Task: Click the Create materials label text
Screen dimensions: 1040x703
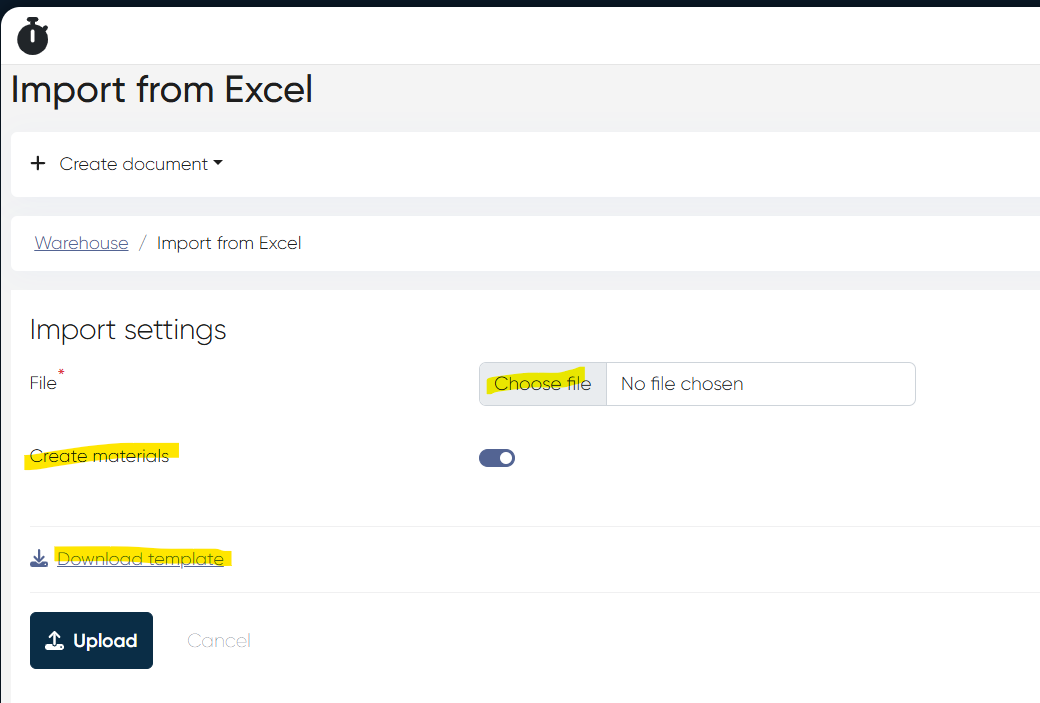Action: [99, 456]
